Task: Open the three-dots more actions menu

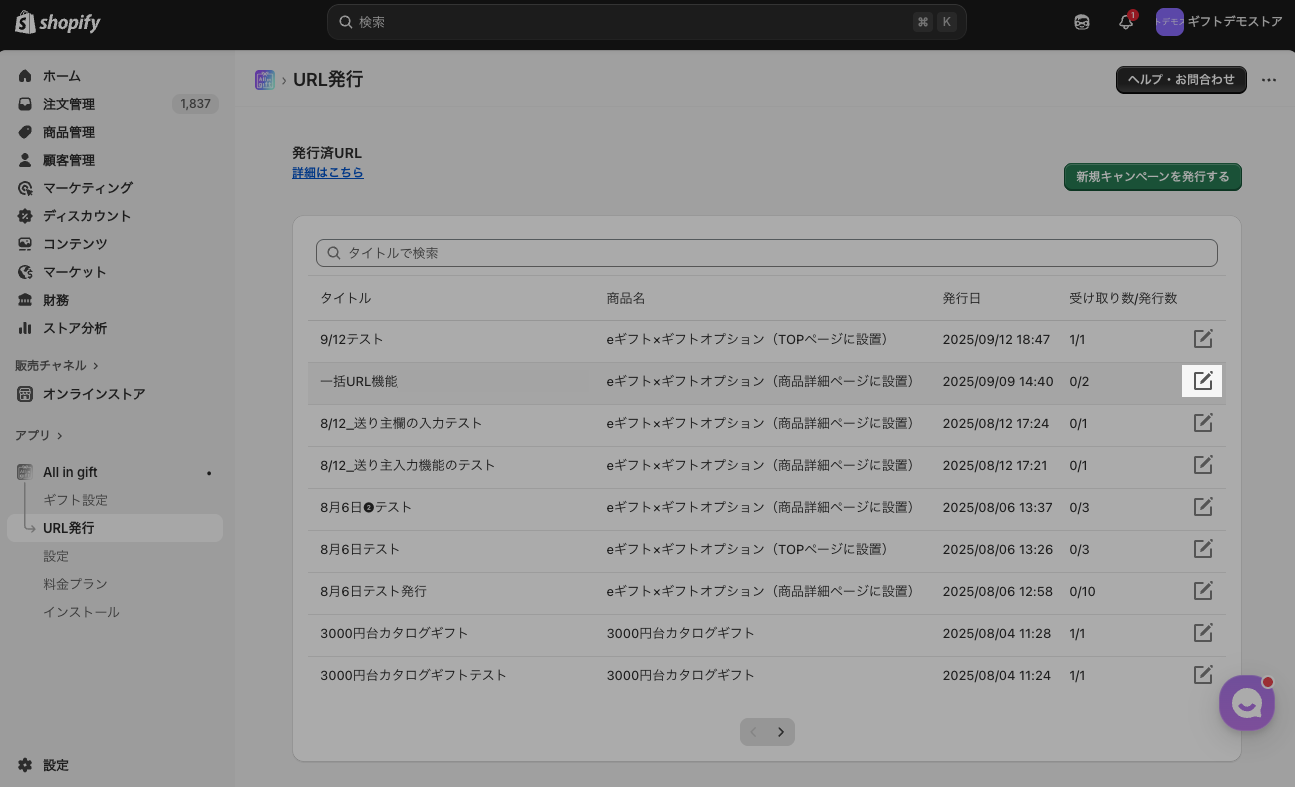Action: tap(1269, 80)
